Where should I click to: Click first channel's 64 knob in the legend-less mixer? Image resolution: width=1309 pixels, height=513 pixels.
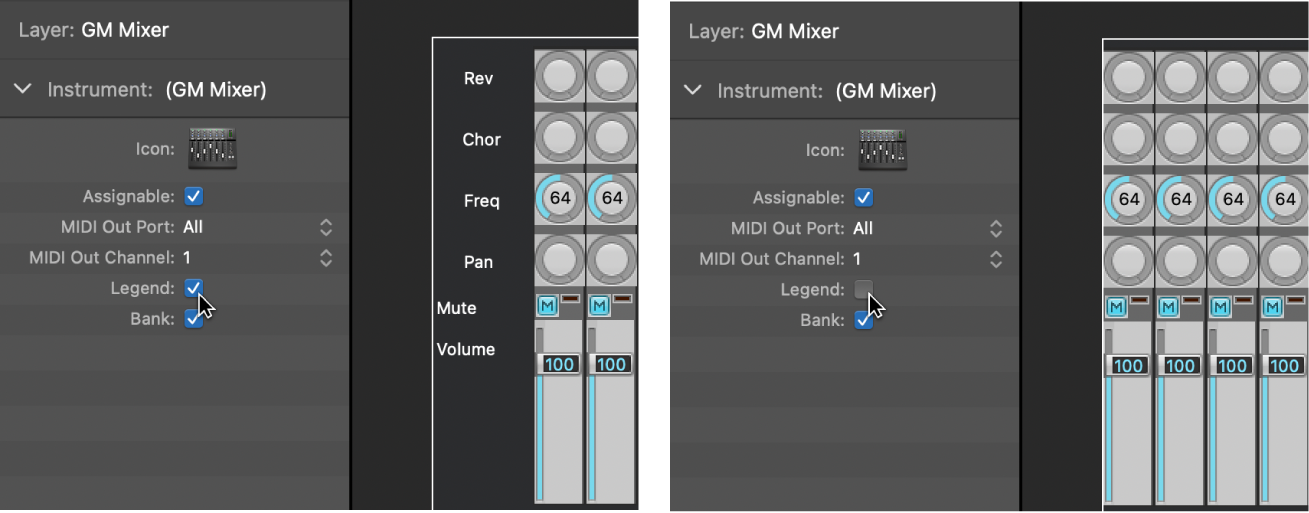tap(1129, 199)
